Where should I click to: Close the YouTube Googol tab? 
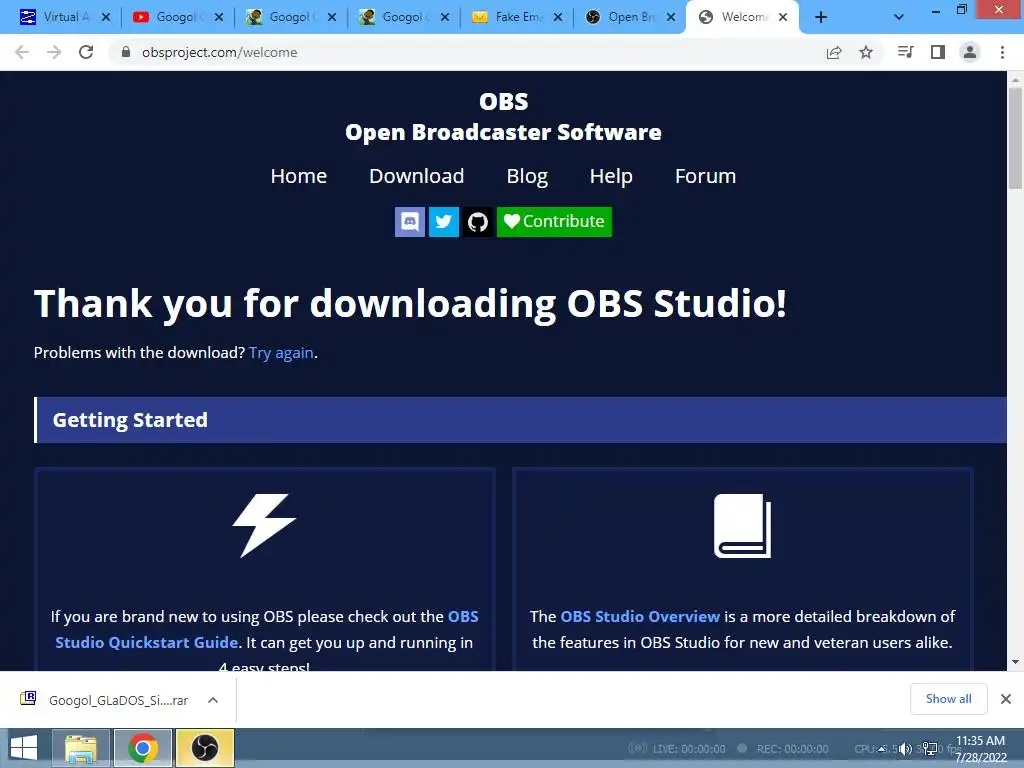[x=219, y=18]
